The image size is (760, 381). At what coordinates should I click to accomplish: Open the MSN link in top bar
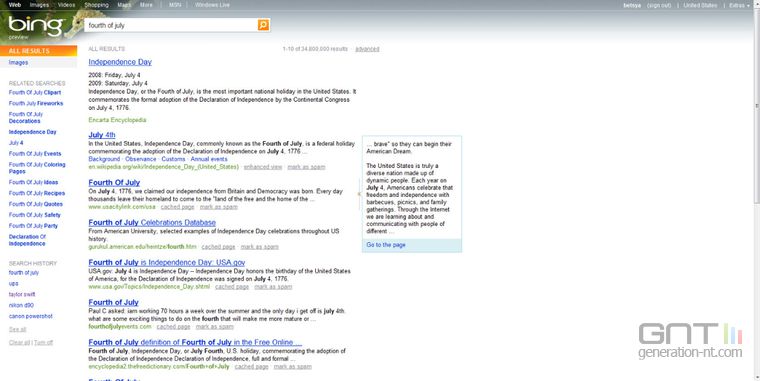(x=175, y=5)
